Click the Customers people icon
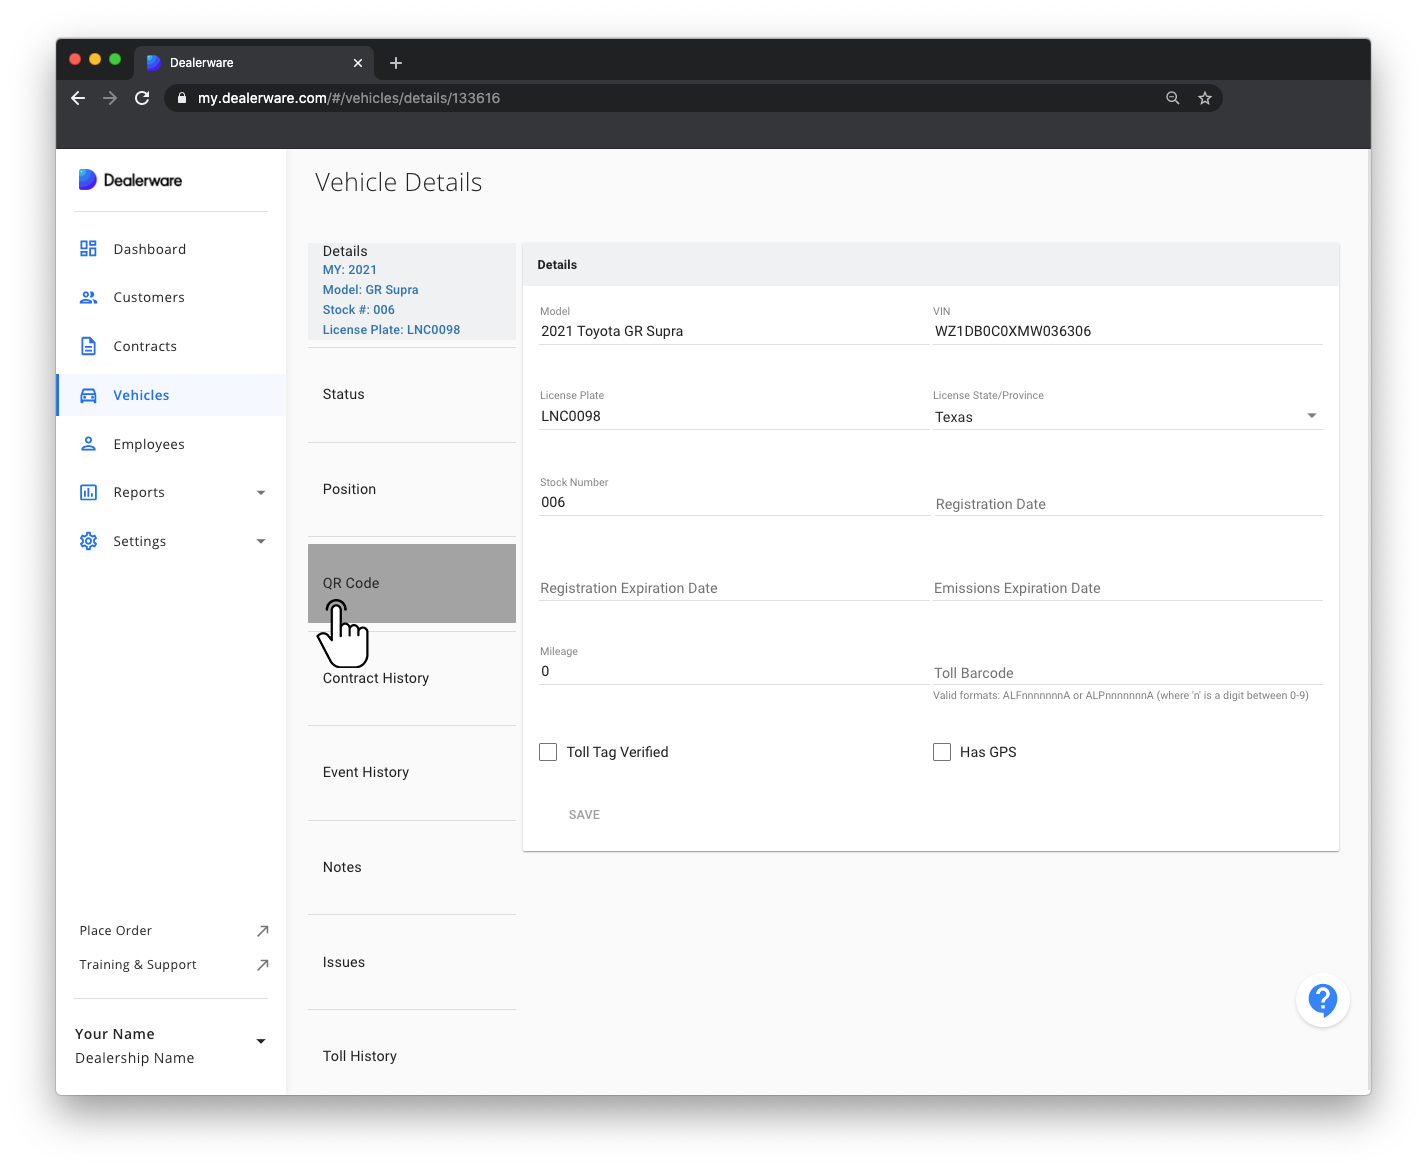Viewport: 1427px width, 1169px height. (89, 297)
